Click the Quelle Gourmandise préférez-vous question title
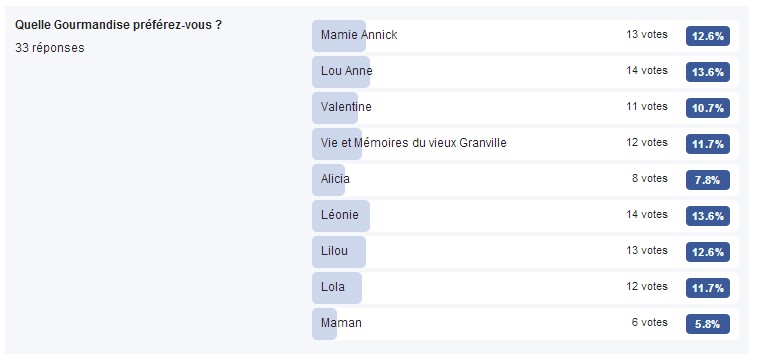The height and width of the screenshot is (363, 759). 119,25
